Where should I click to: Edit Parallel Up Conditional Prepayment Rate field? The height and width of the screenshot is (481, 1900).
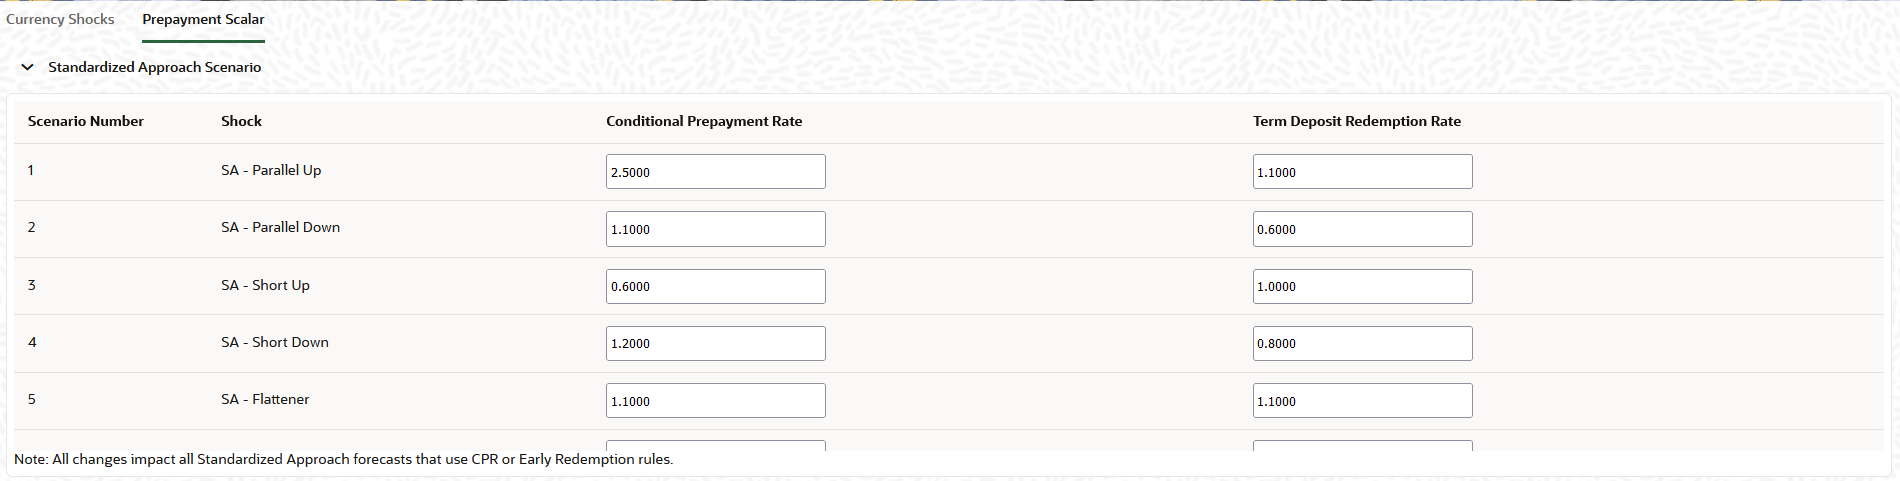point(716,172)
